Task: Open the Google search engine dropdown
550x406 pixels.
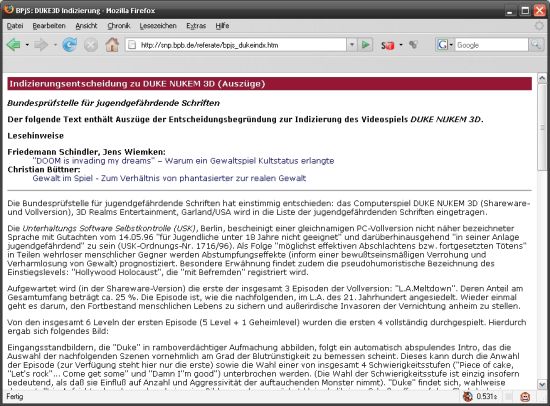Action: (x=444, y=45)
